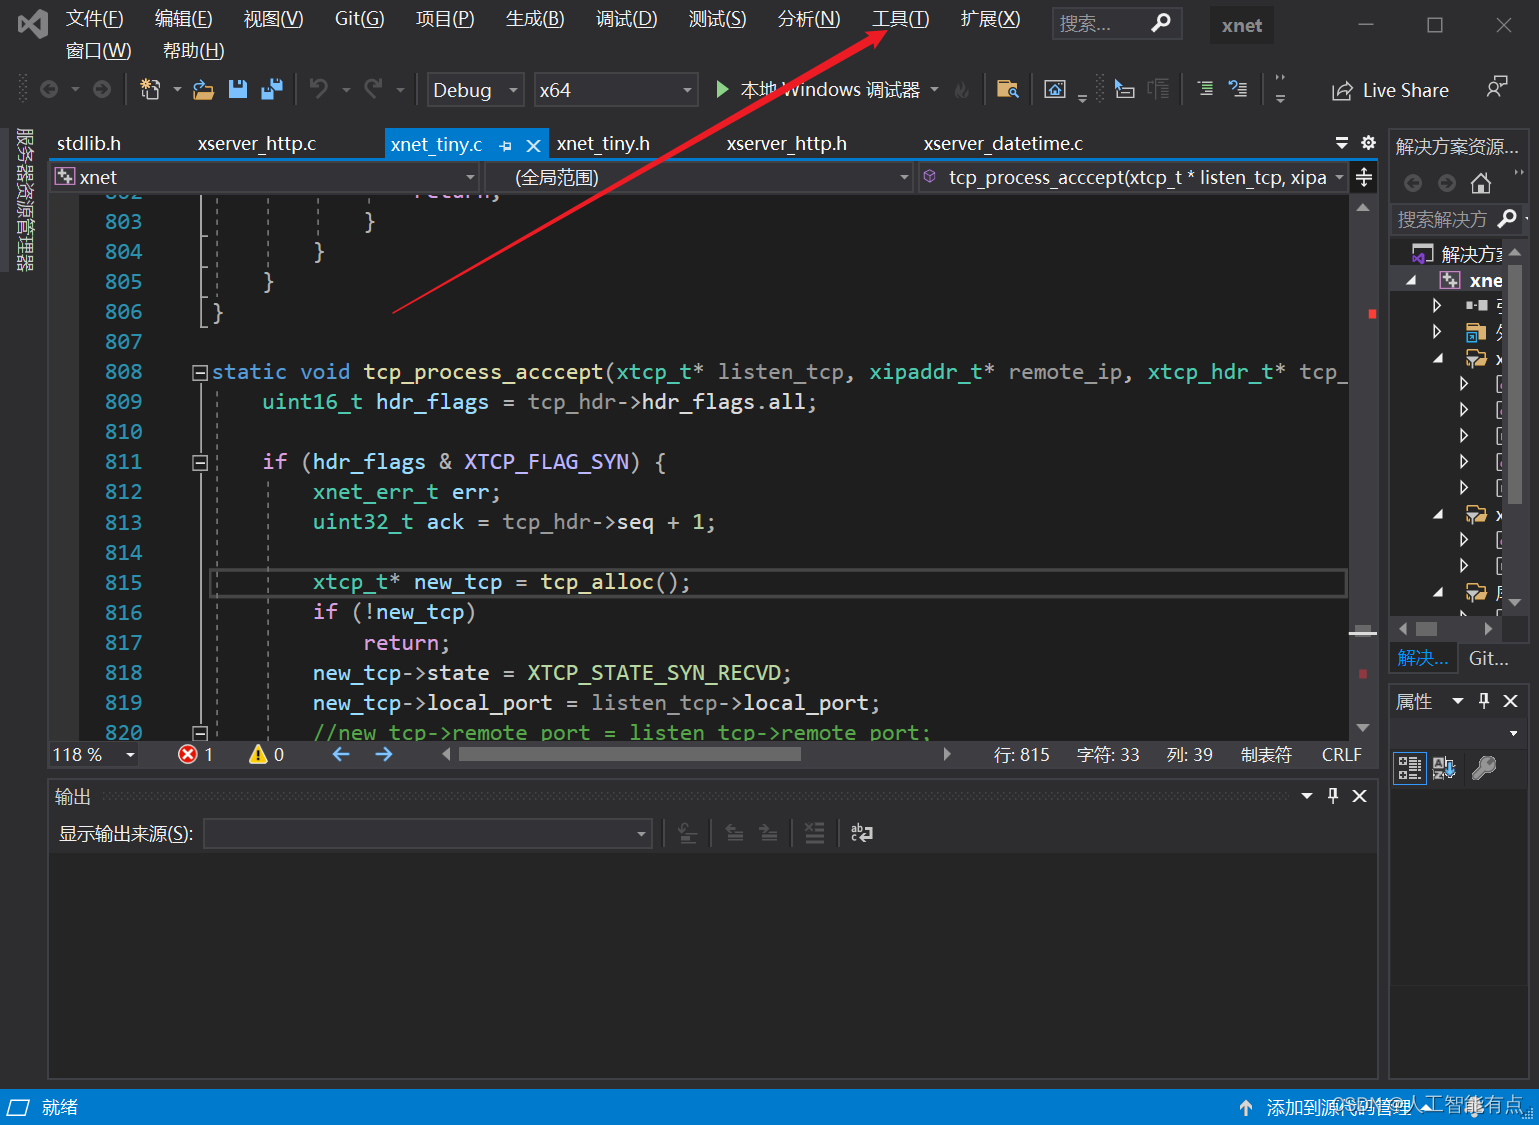Click the property pages wrench icon

(1484, 768)
